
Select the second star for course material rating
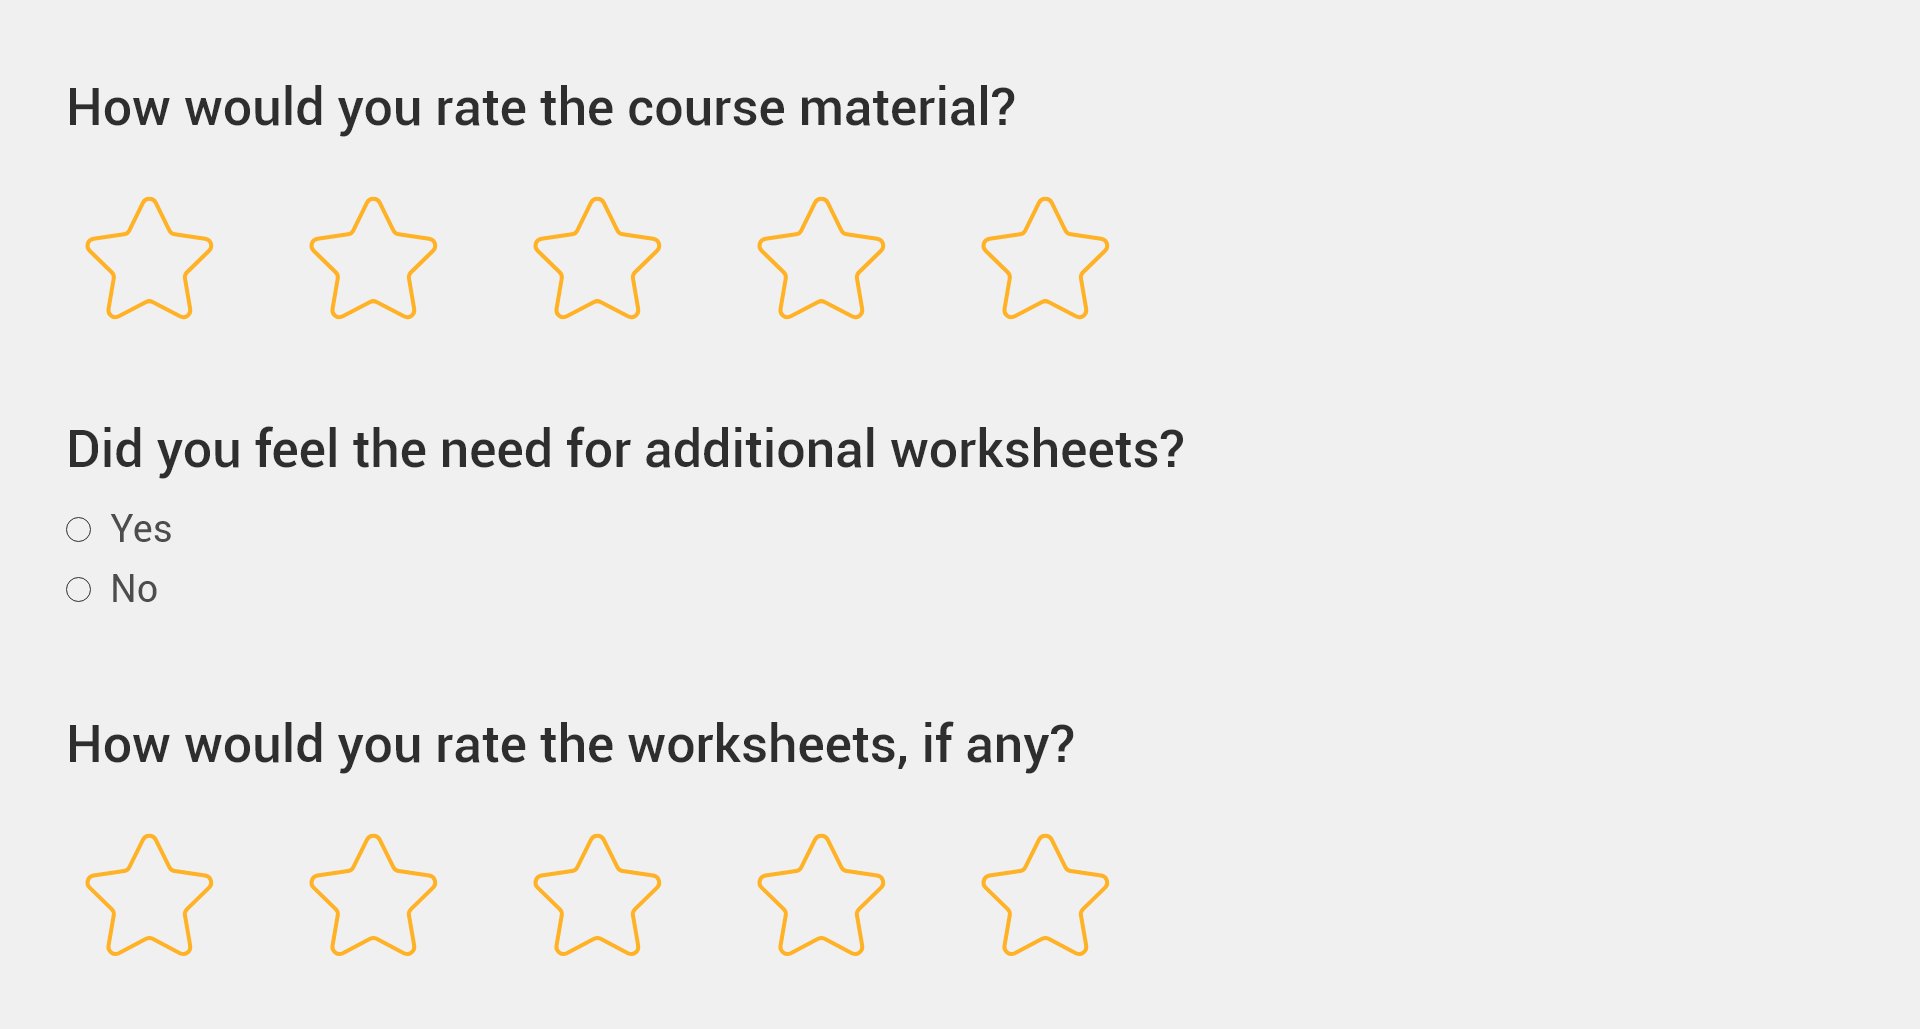click(372, 260)
